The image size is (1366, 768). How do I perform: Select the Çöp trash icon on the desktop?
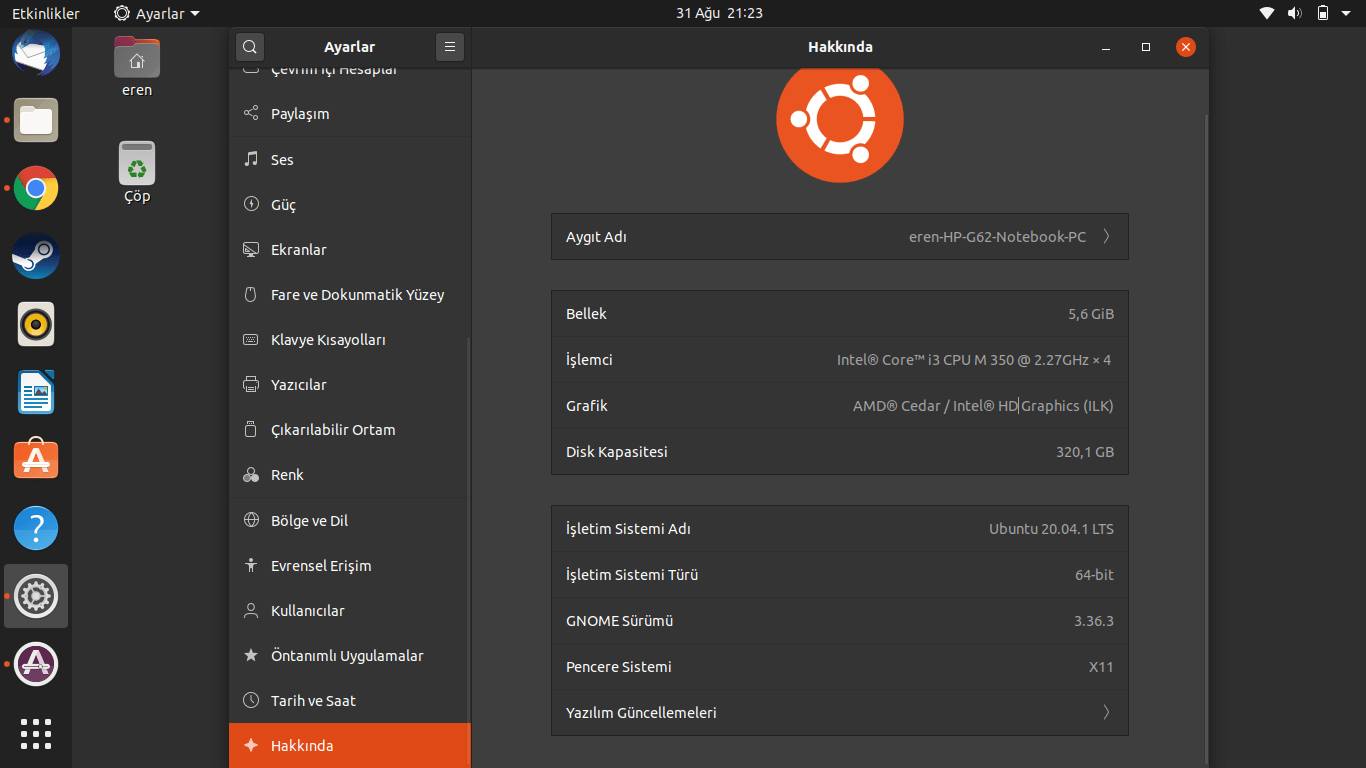[137, 172]
